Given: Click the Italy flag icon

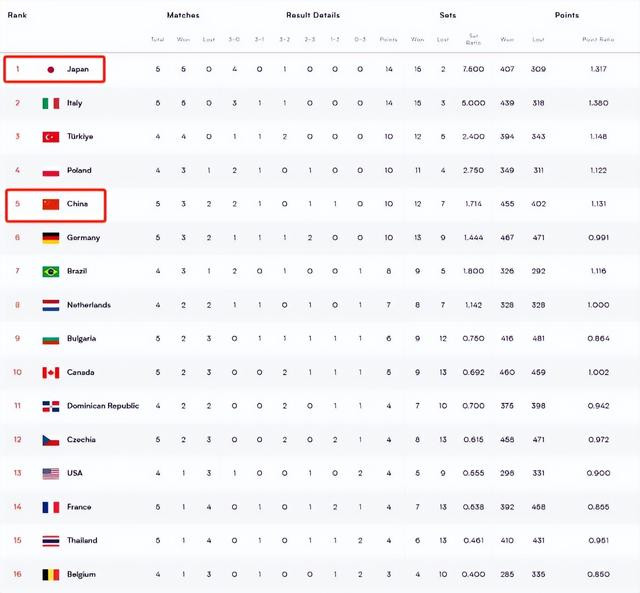Looking at the screenshot, I should tap(51, 103).
